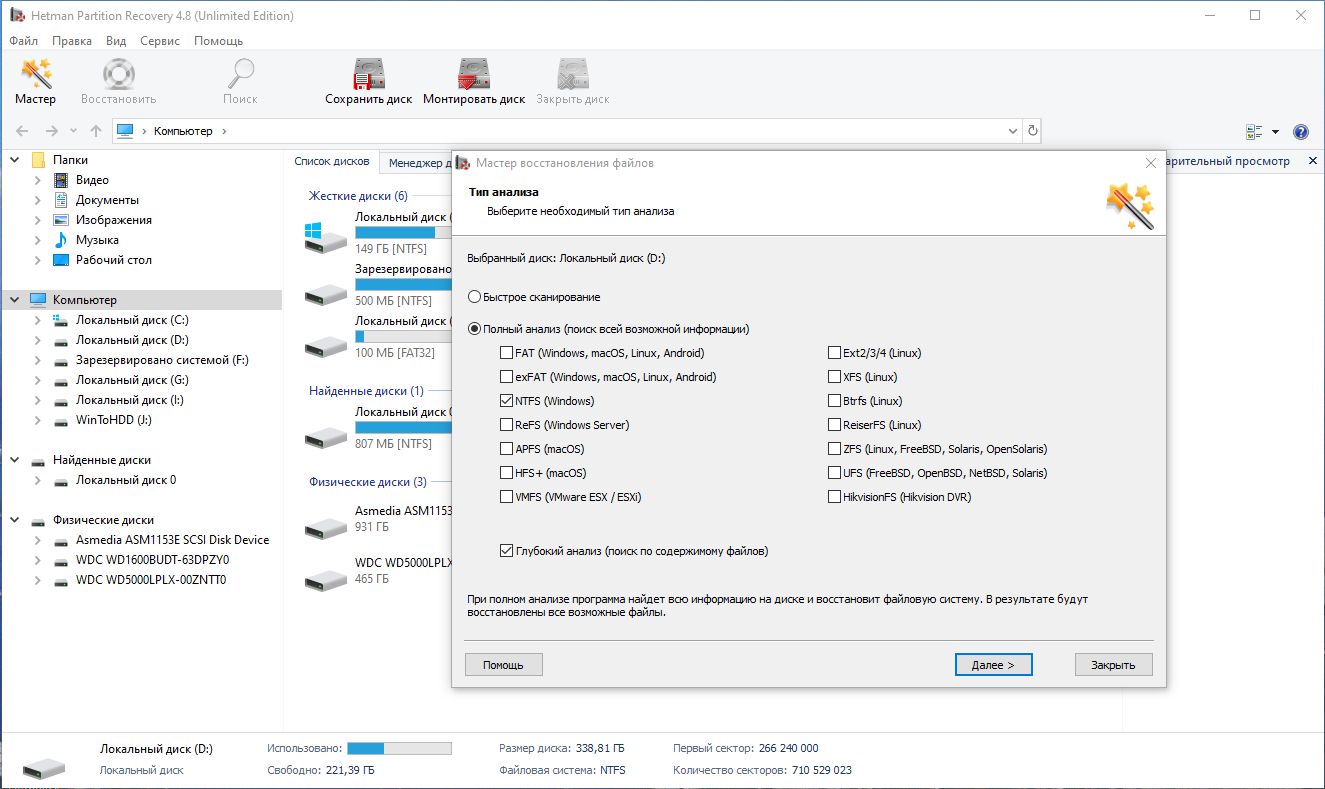Select Полный анализ radio option
The height and width of the screenshot is (789, 1325).
[x=474, y=329]
